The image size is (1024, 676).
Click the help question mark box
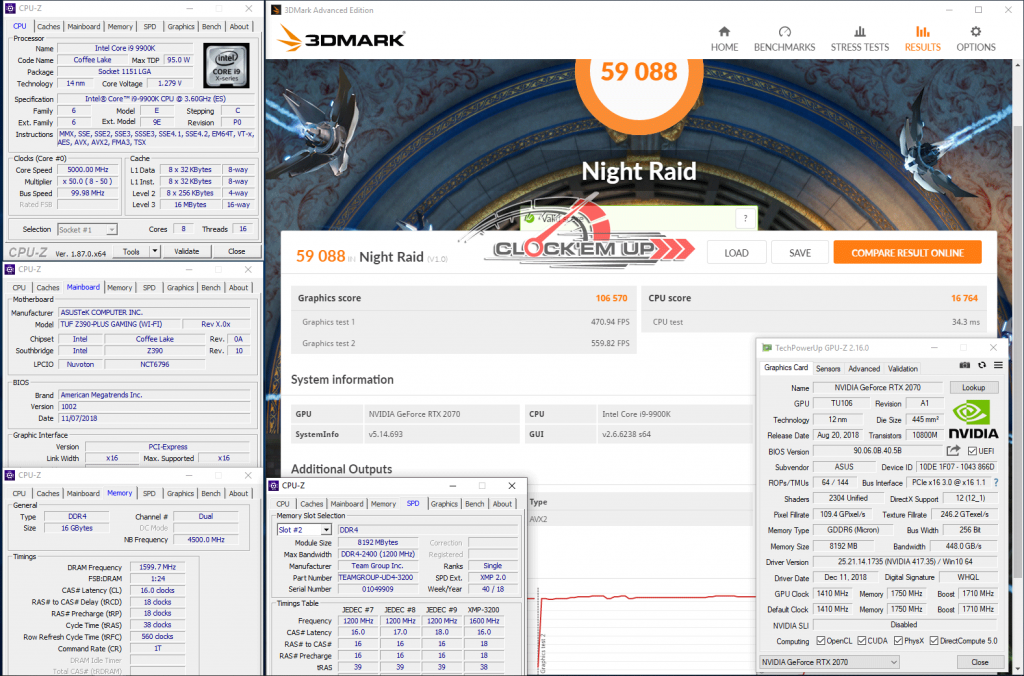tap(743, 219)
